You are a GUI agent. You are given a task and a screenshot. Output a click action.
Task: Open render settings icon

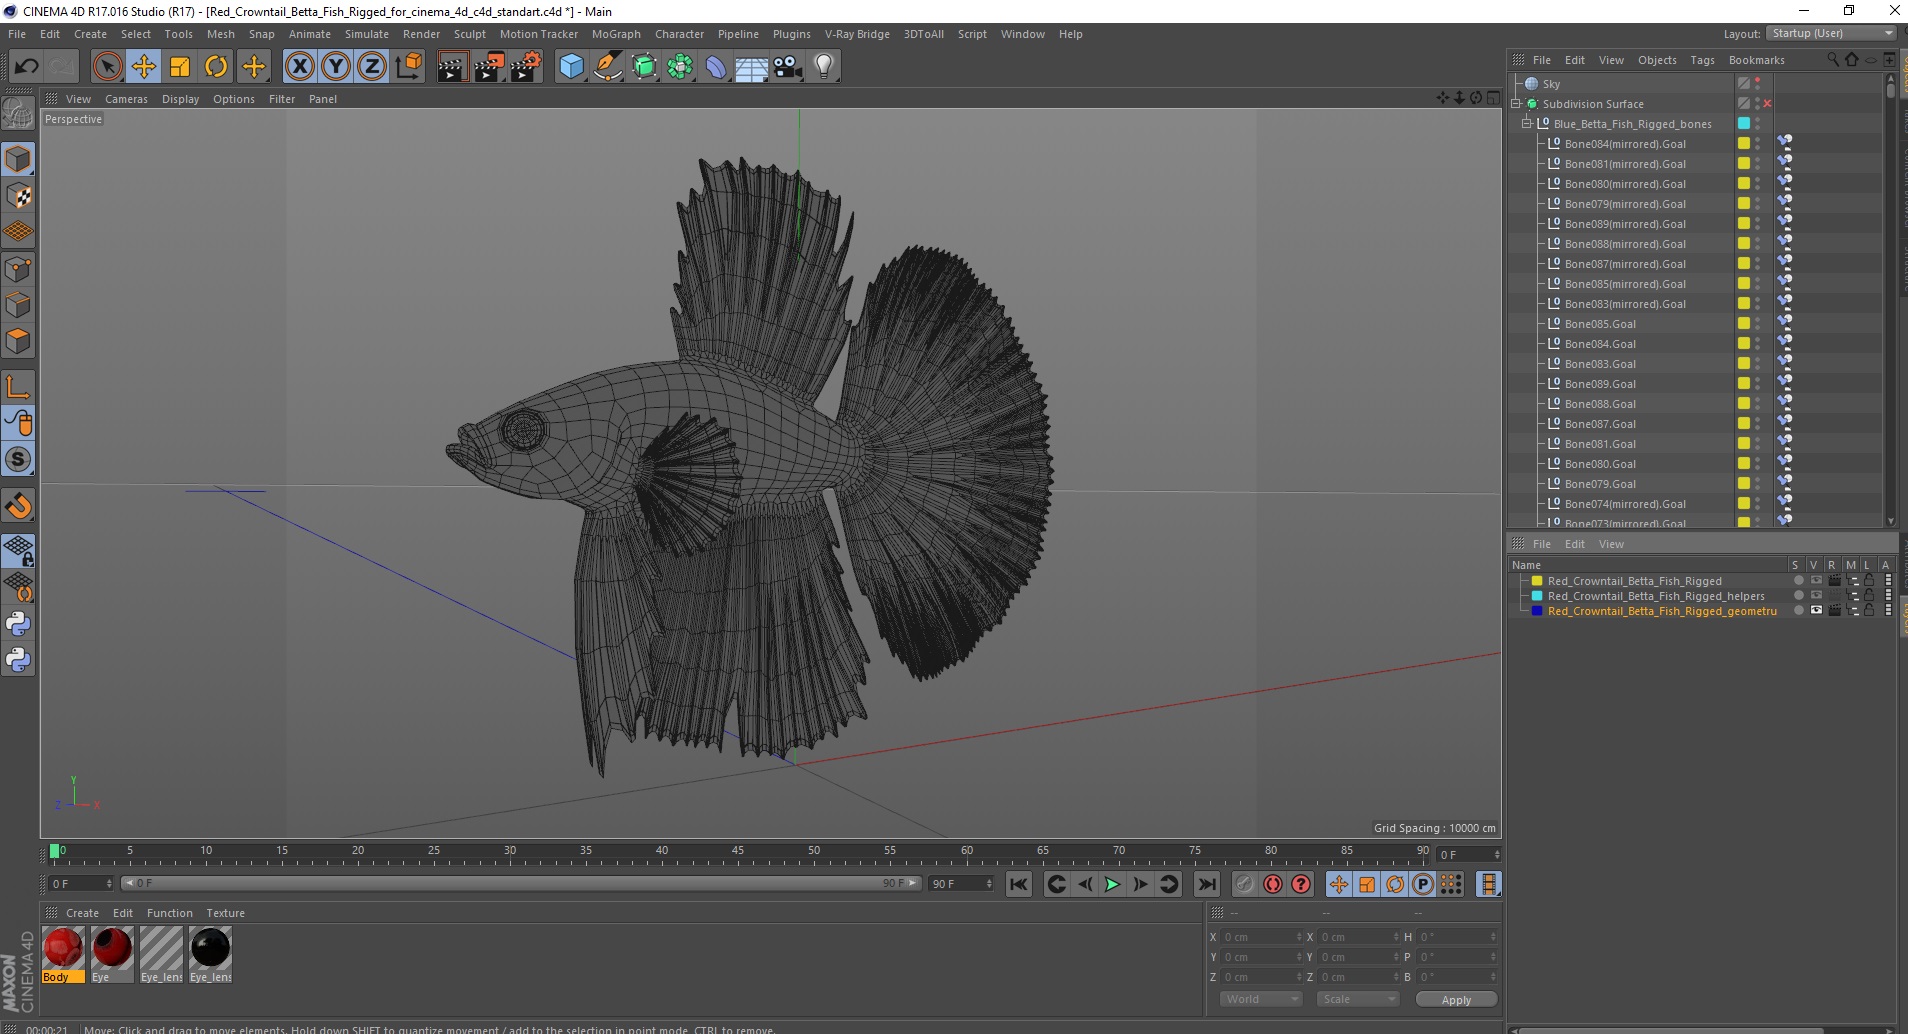click(526, 67)
